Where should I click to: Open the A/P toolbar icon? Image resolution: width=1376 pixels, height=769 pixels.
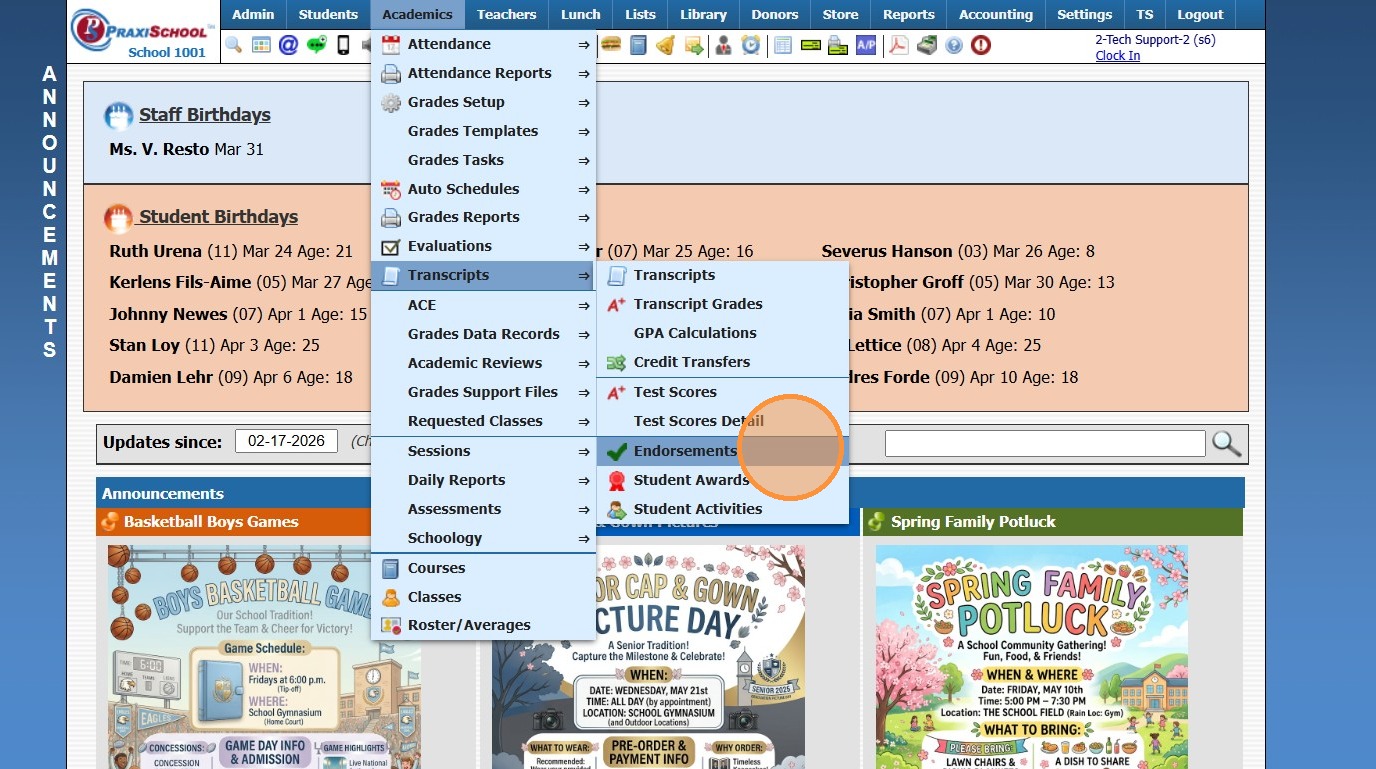coord(866,45)
